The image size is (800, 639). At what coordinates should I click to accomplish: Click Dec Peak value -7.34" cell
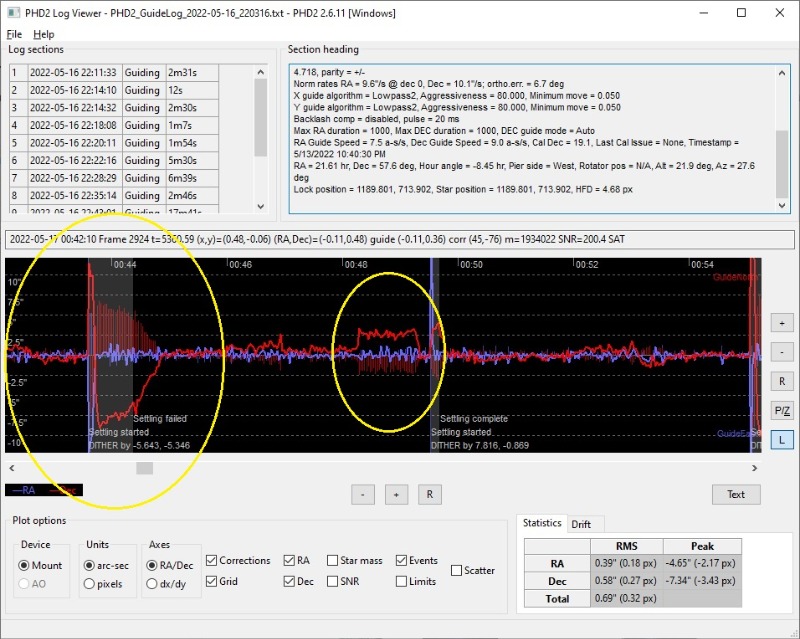click(702, 581)
